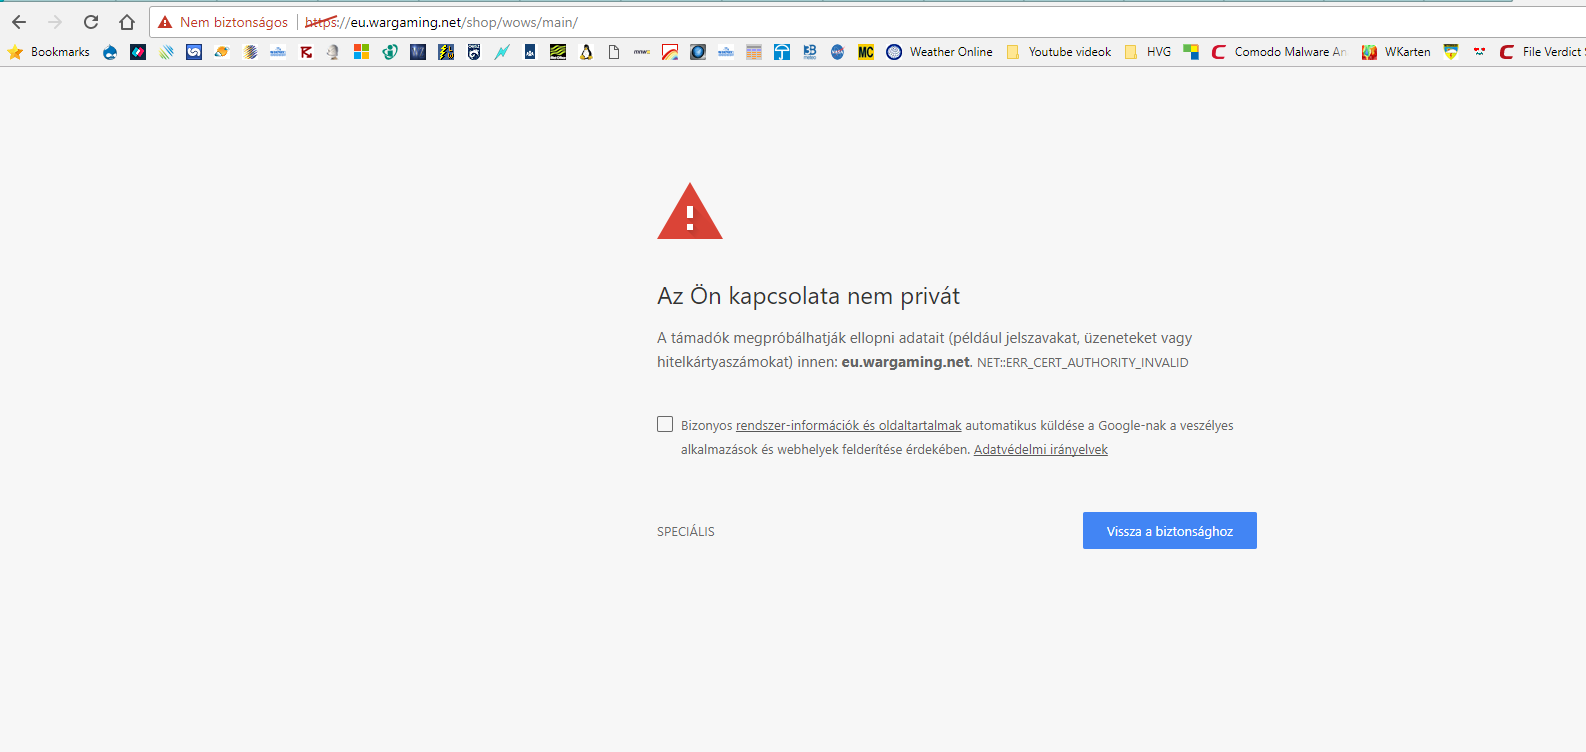Reload the page with the refresh icon

coord(91,22)
